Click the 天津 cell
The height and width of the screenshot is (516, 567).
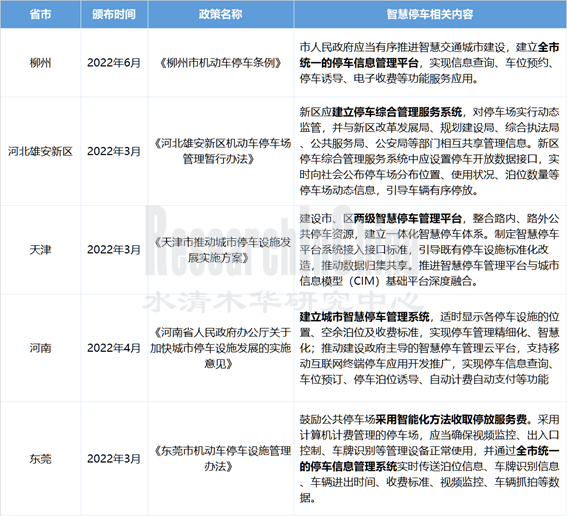click(x=40, y=250)
